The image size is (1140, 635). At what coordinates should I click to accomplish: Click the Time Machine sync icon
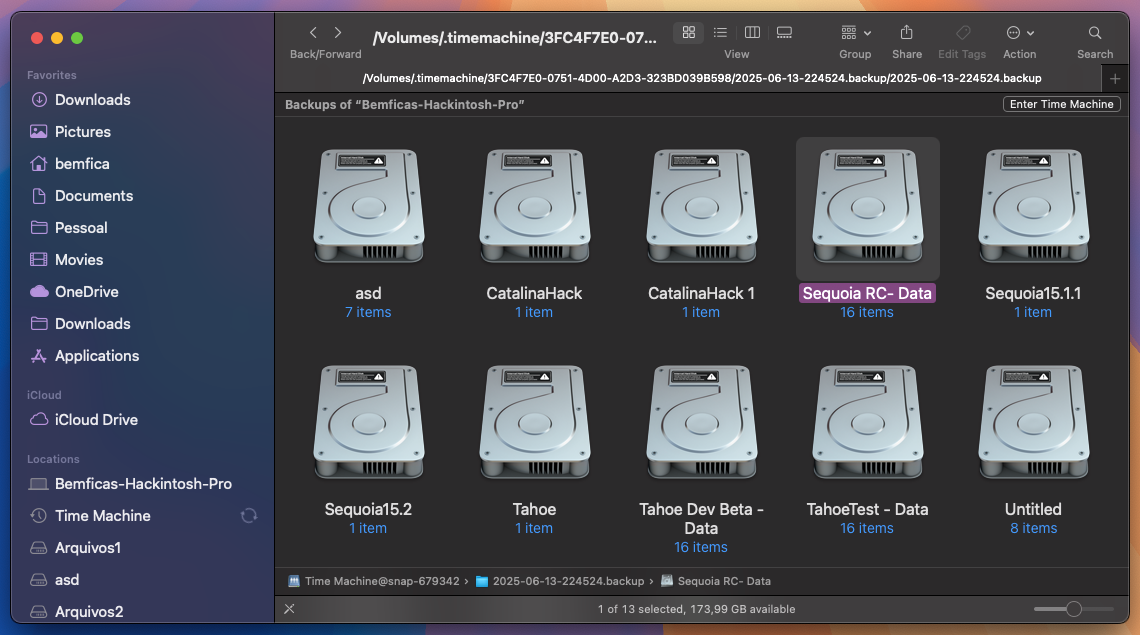(x=249, y=516)
